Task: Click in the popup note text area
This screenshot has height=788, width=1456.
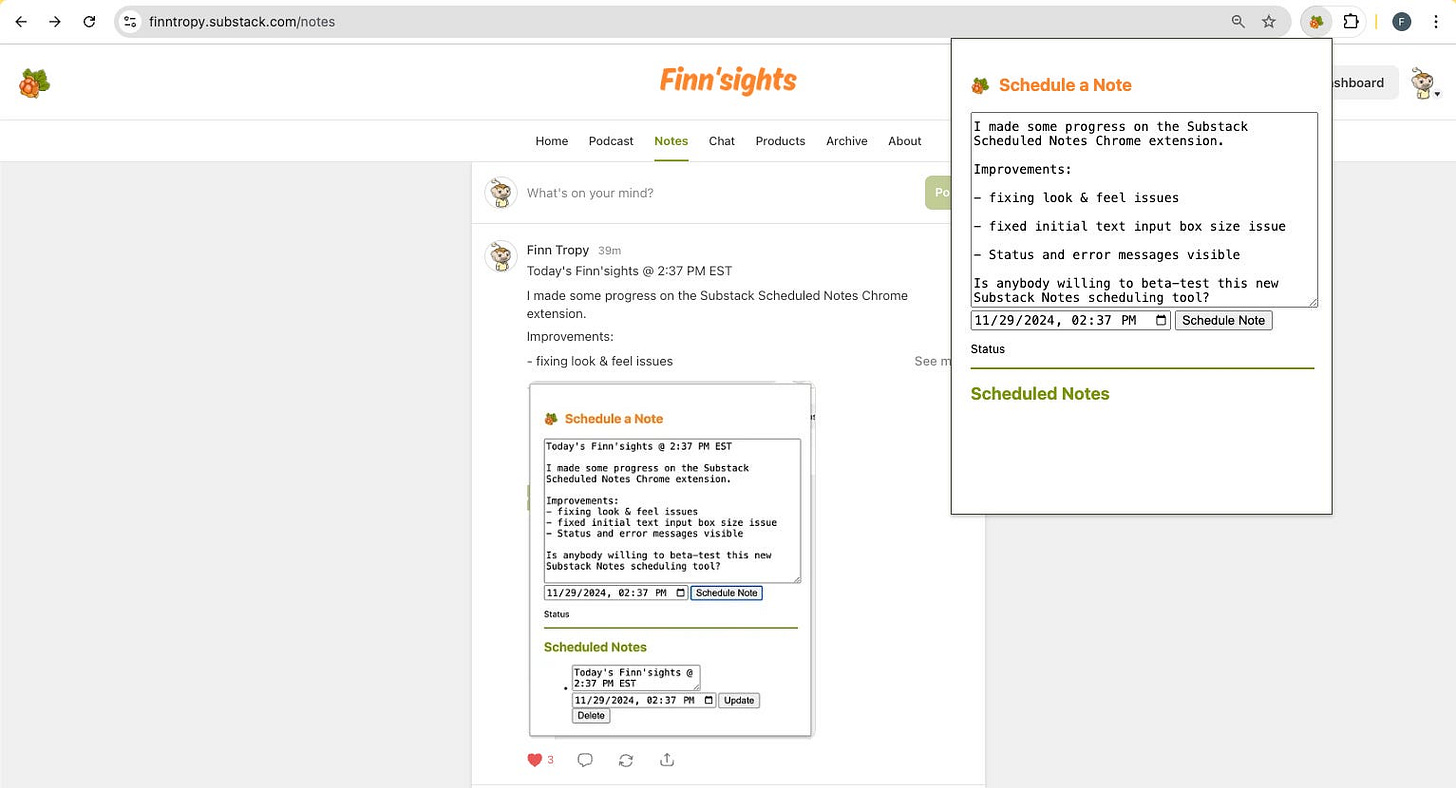Action: click(1144, 210)
